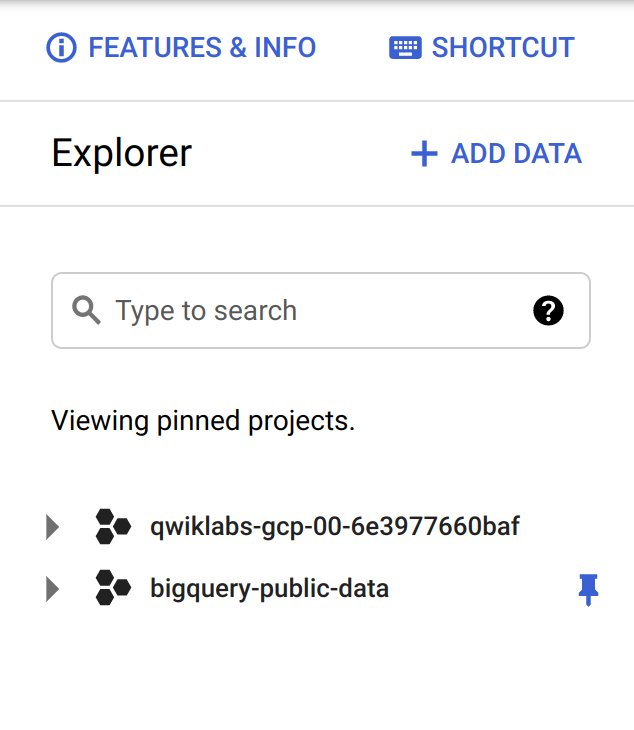Select the qwiklabs-gcp-00-6e3977660baf project name
This screenshot has height=730, width=634.
[x=335, y=527]
